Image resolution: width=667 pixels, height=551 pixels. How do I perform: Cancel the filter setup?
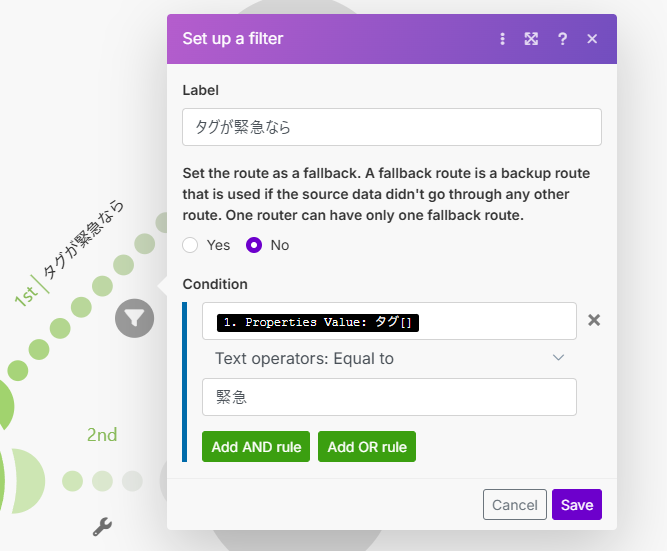514,505
